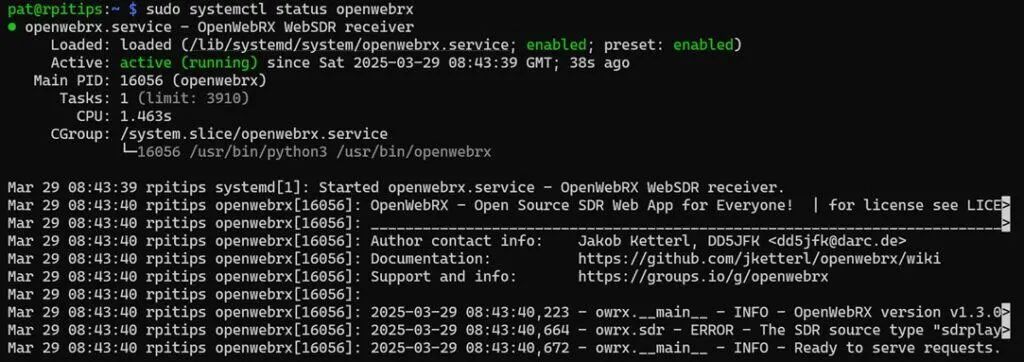This screenshot has width=1024, height=362.
Task: Click the Main PID value 16056 (openwebrx)
Action: click(193, 80)
